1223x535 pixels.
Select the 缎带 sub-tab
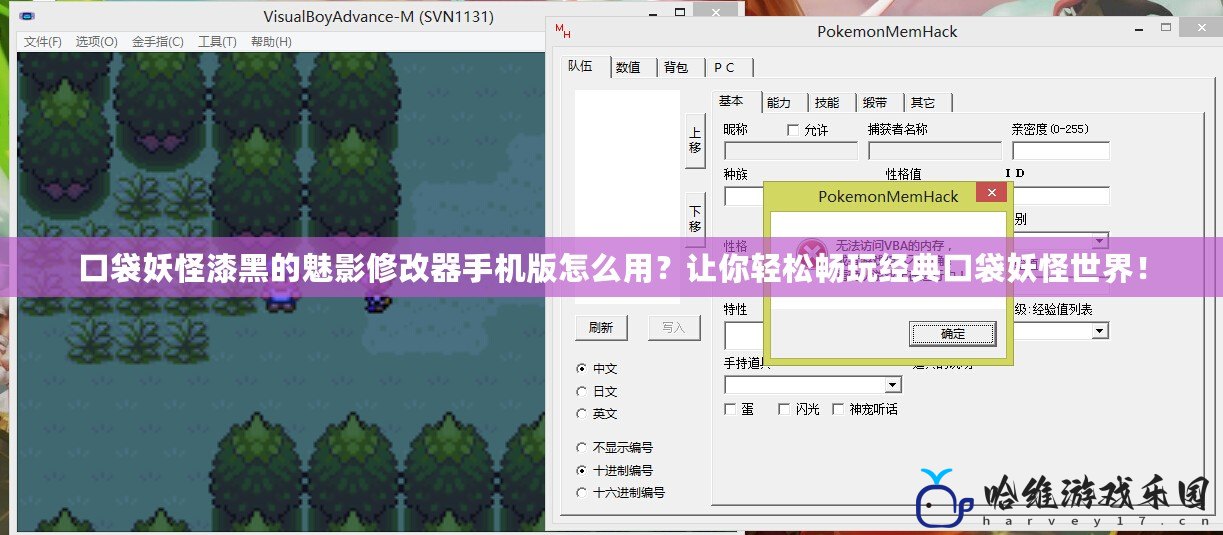[875, 102]
